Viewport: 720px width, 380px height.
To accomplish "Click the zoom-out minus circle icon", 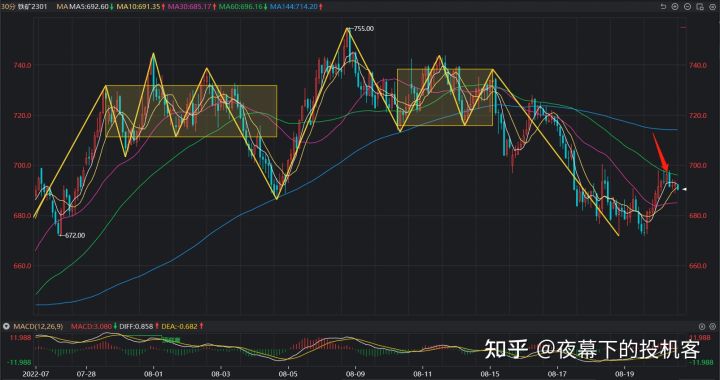I will (x=687, y=6).
